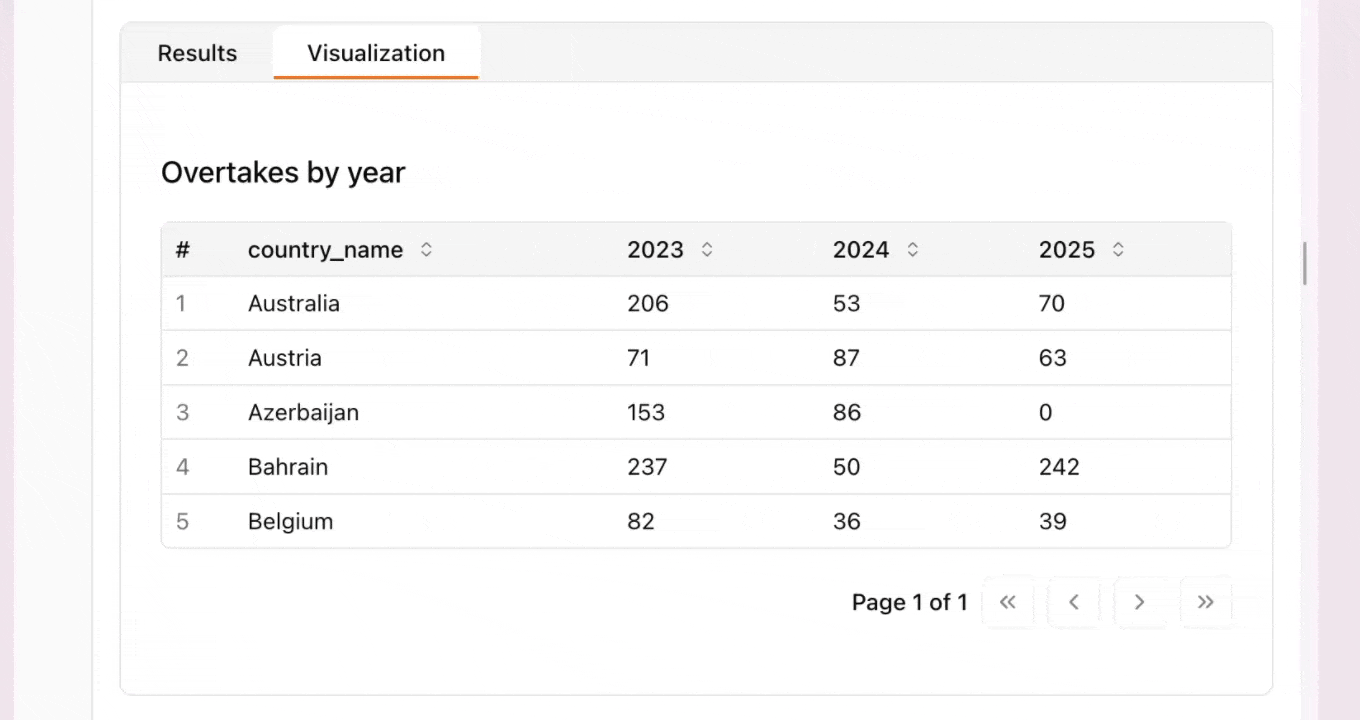Viewport: 1360px width, 720px height.
Task: Toggle descending order on 2025 header
Action: tap(1119, 250)
